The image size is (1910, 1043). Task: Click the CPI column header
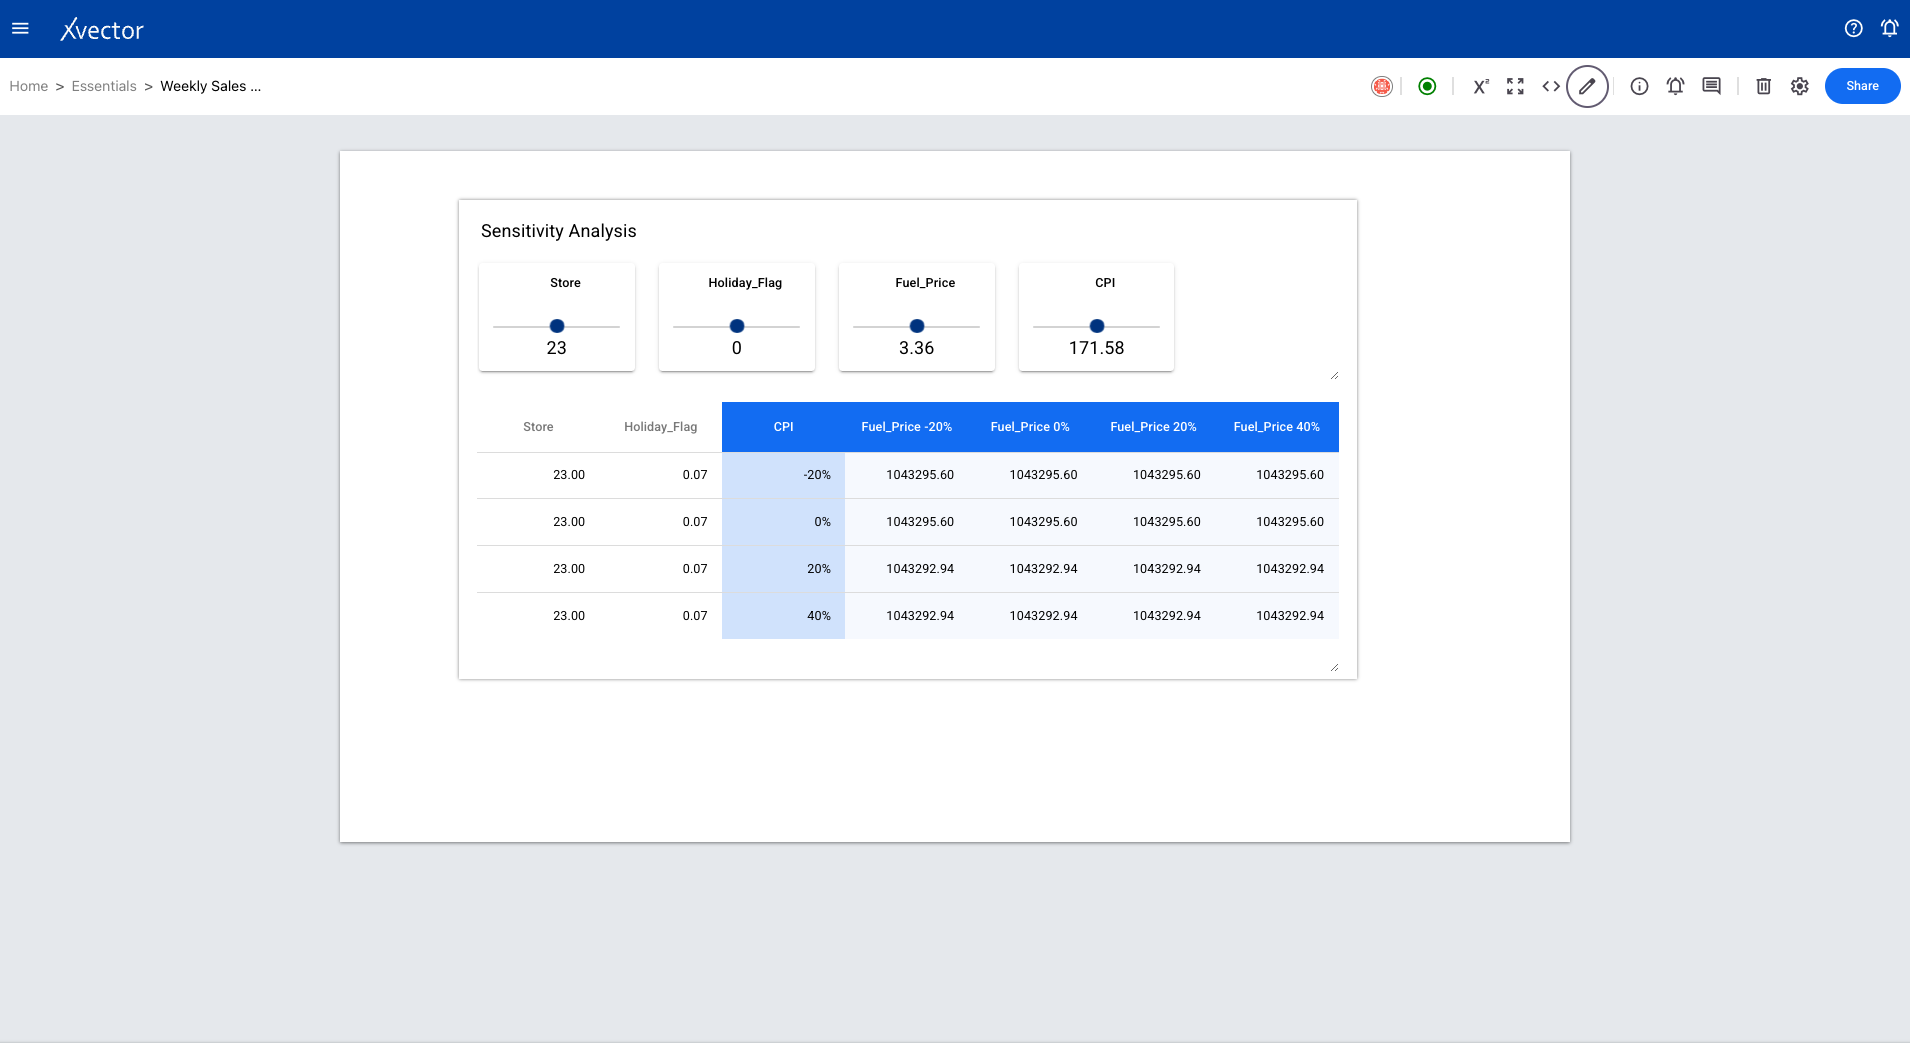[784, 427]
